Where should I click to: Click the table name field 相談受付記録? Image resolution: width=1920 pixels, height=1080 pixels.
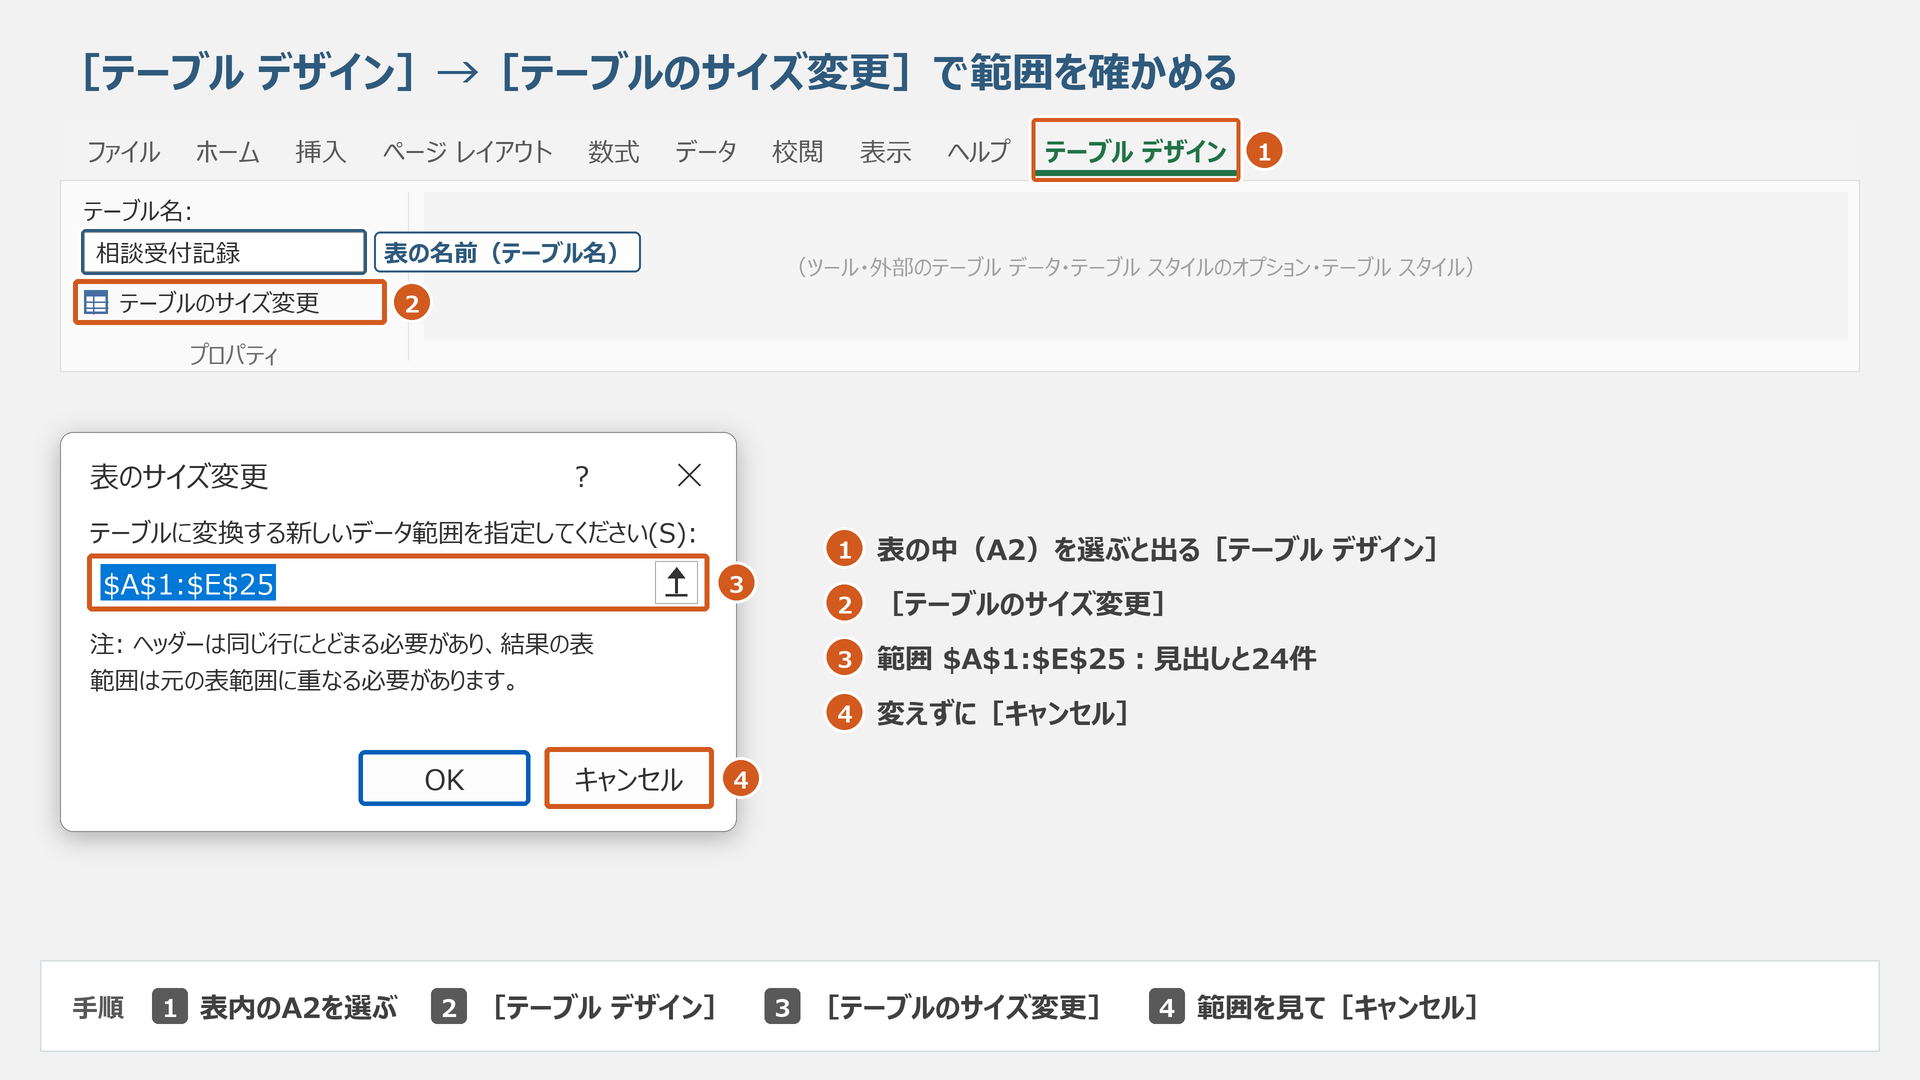pos(223,252)
